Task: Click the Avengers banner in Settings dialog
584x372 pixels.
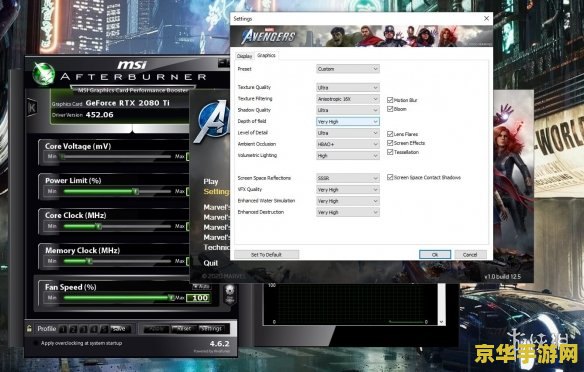Action: [x=361, y=36]
